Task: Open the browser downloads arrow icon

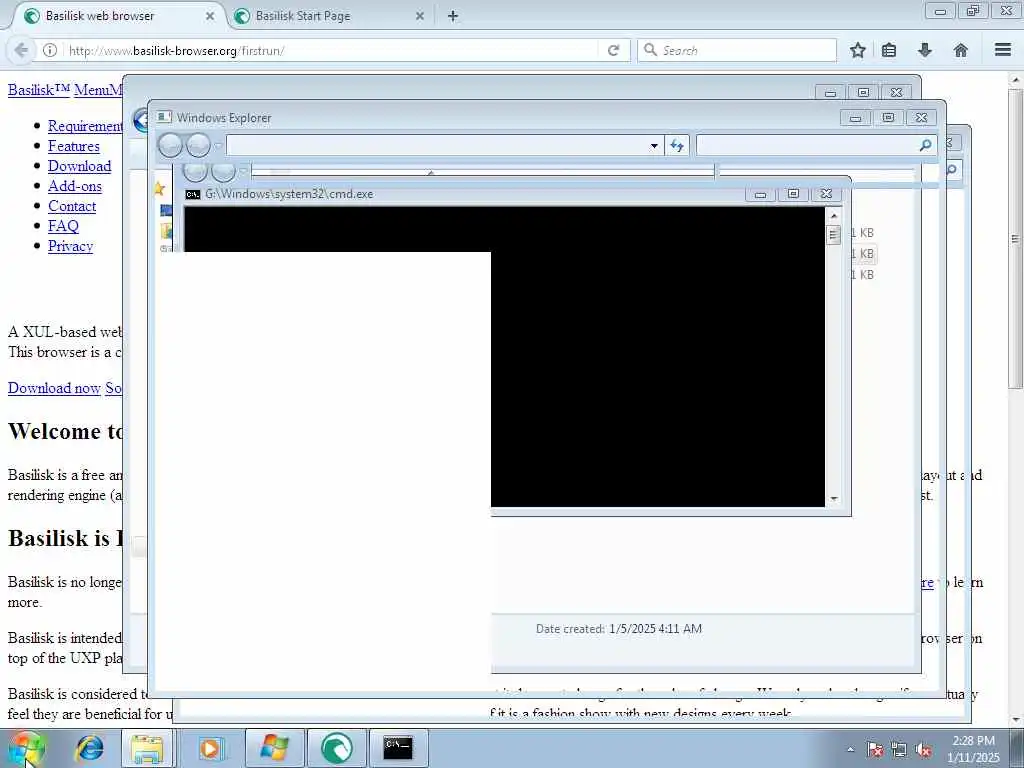Action: (x=925, y=50)
